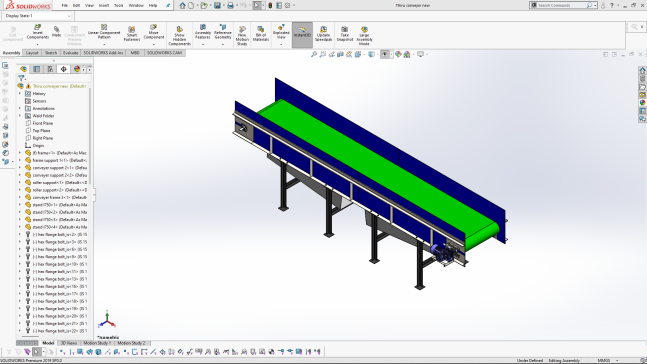Image resolution: width=647 pixels, height=364 pixels.
Task: Open the 3D Views tab
Action: pos(68,343)
